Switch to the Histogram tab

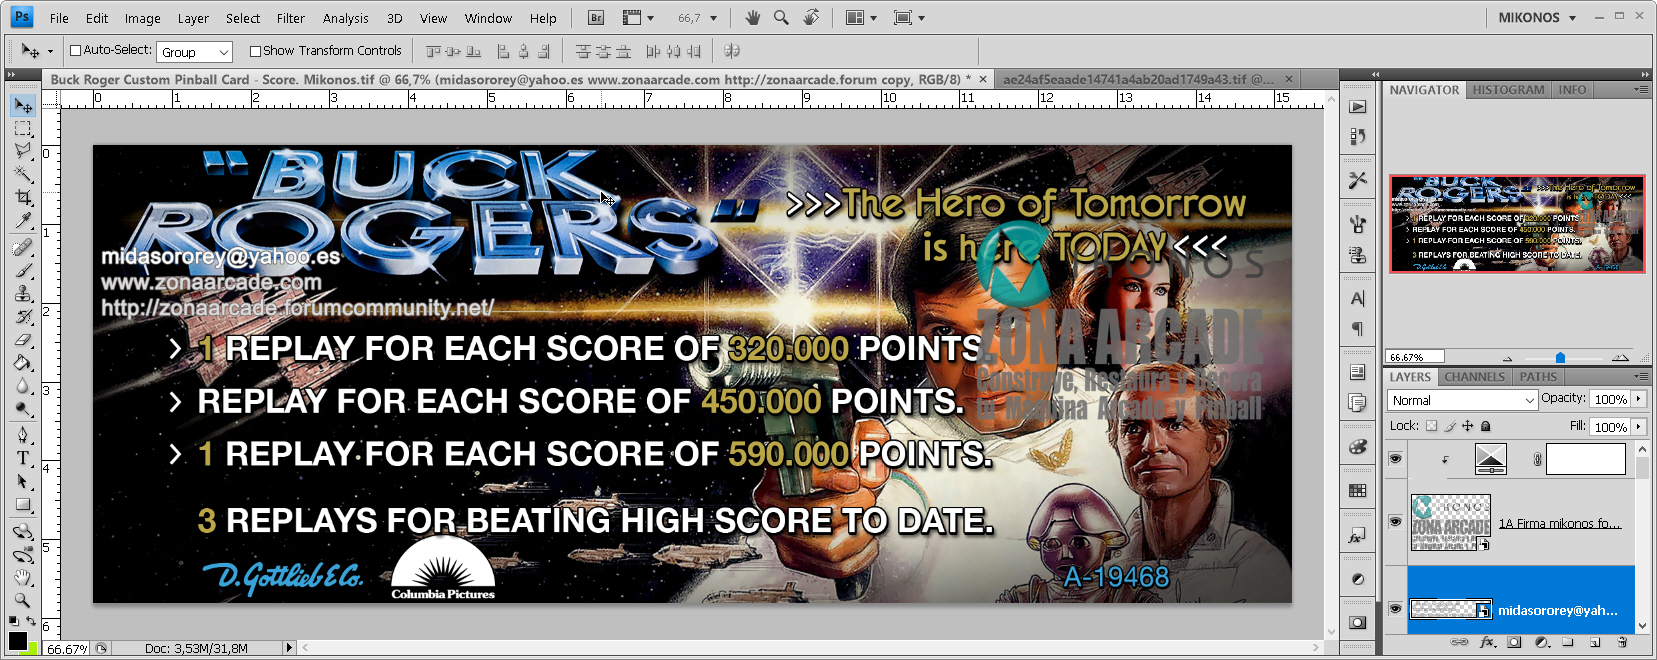[x=1508, y=90]
